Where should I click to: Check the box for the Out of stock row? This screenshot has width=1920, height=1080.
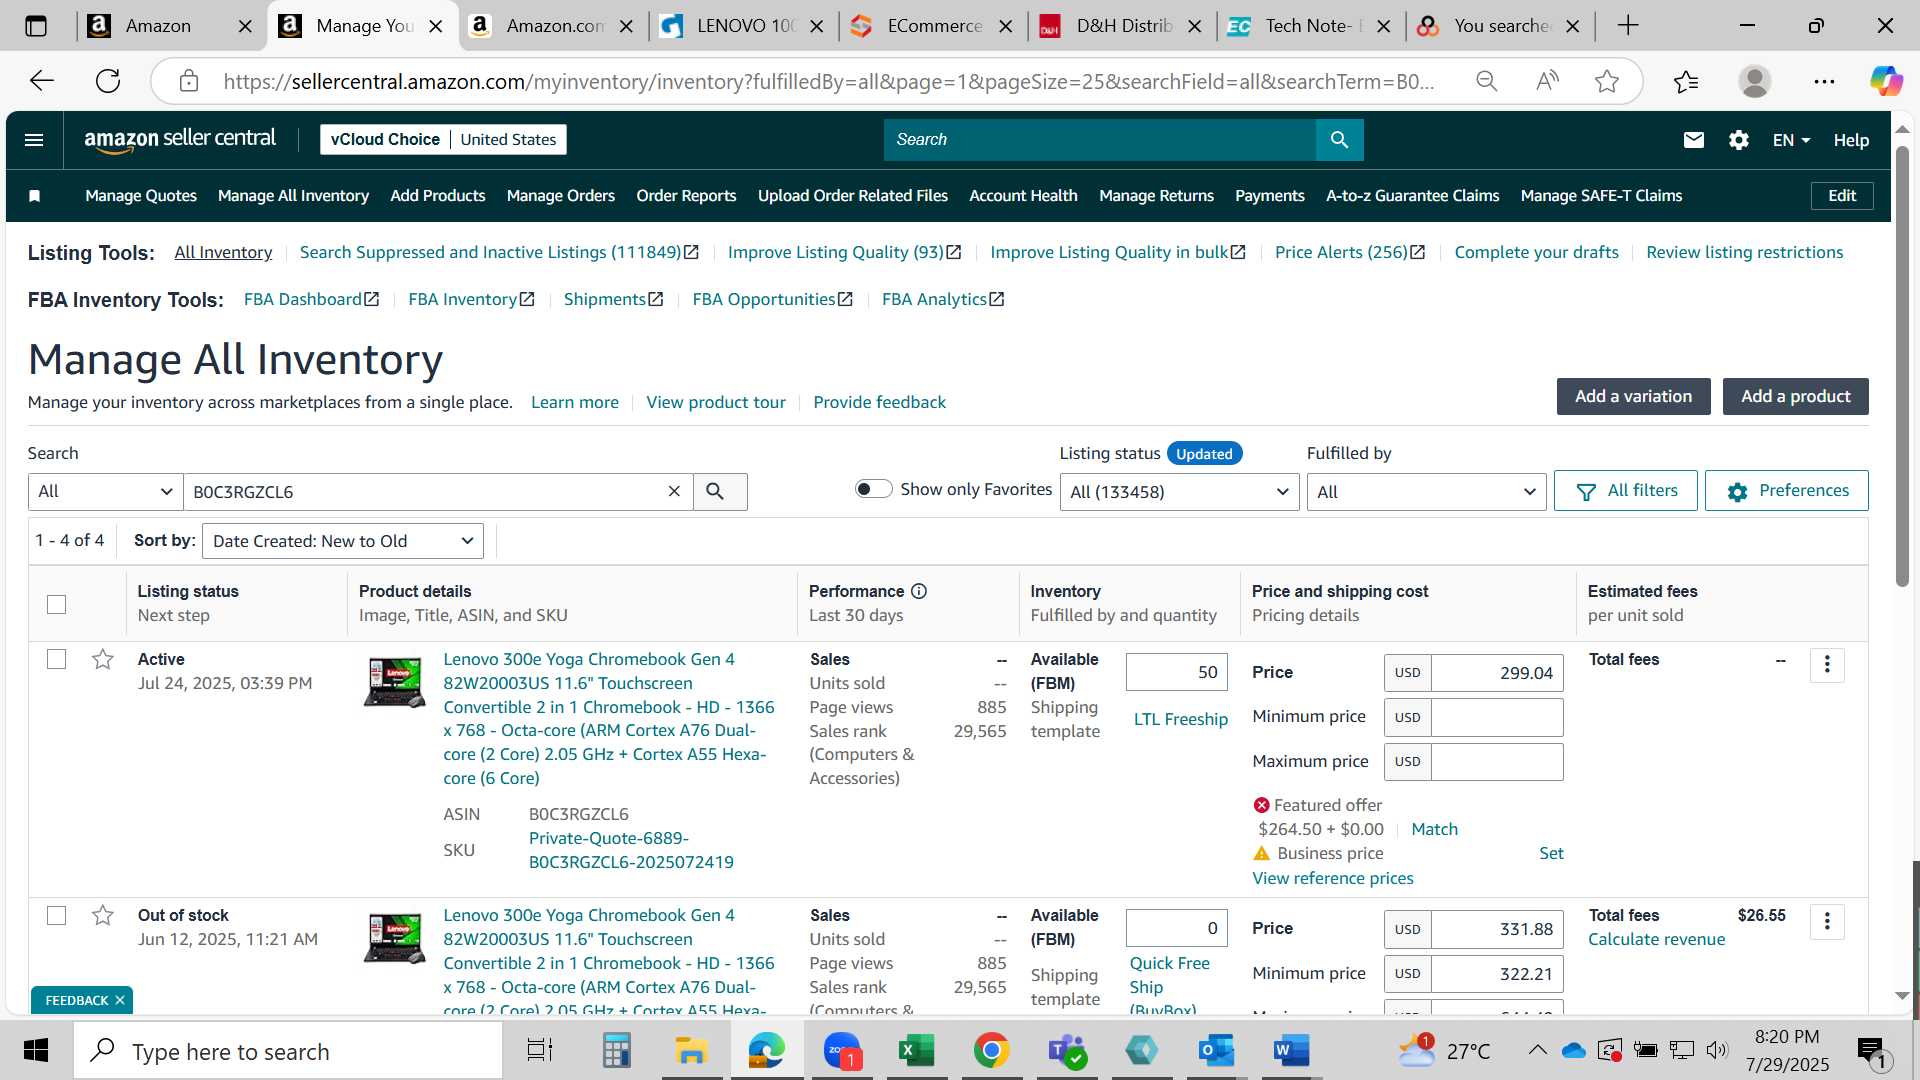point(57,915)
